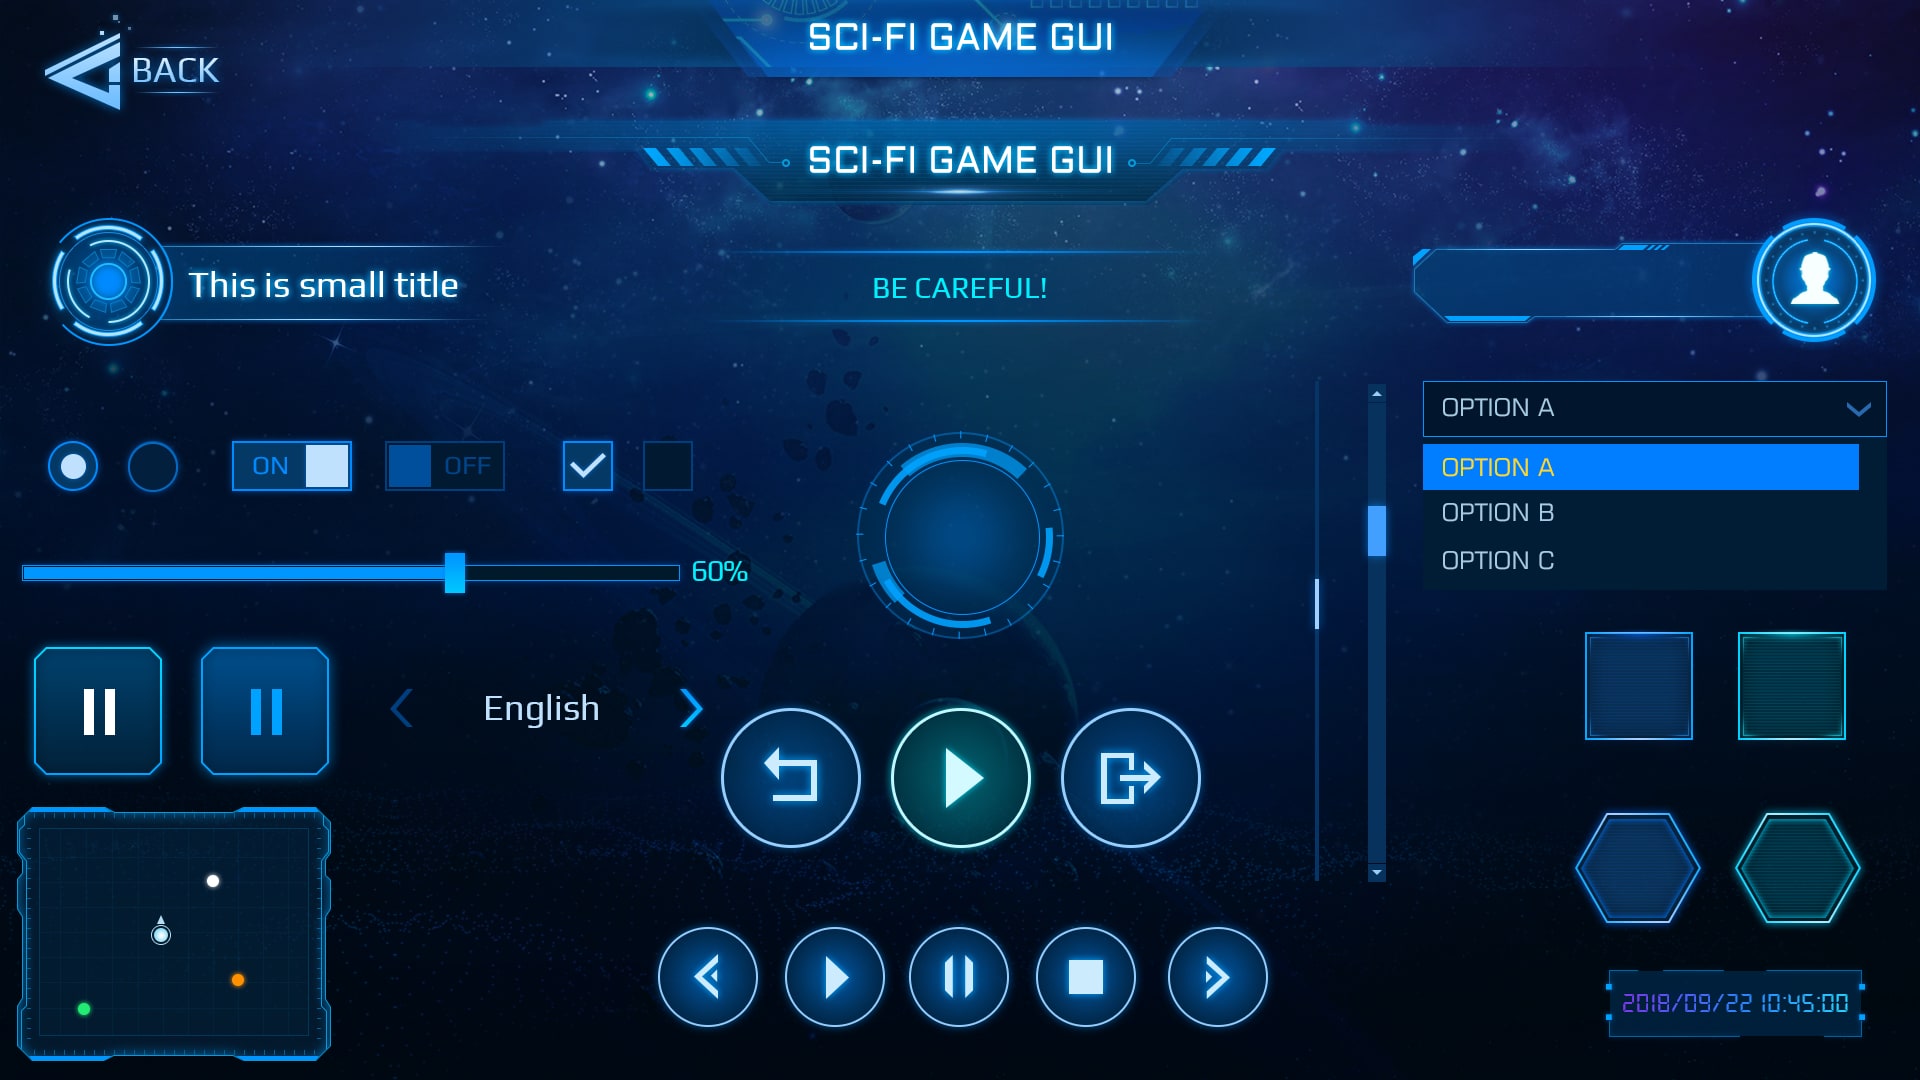Click the rewind to previous icon
This screenshot has width=1920, height=1080.
705,976
